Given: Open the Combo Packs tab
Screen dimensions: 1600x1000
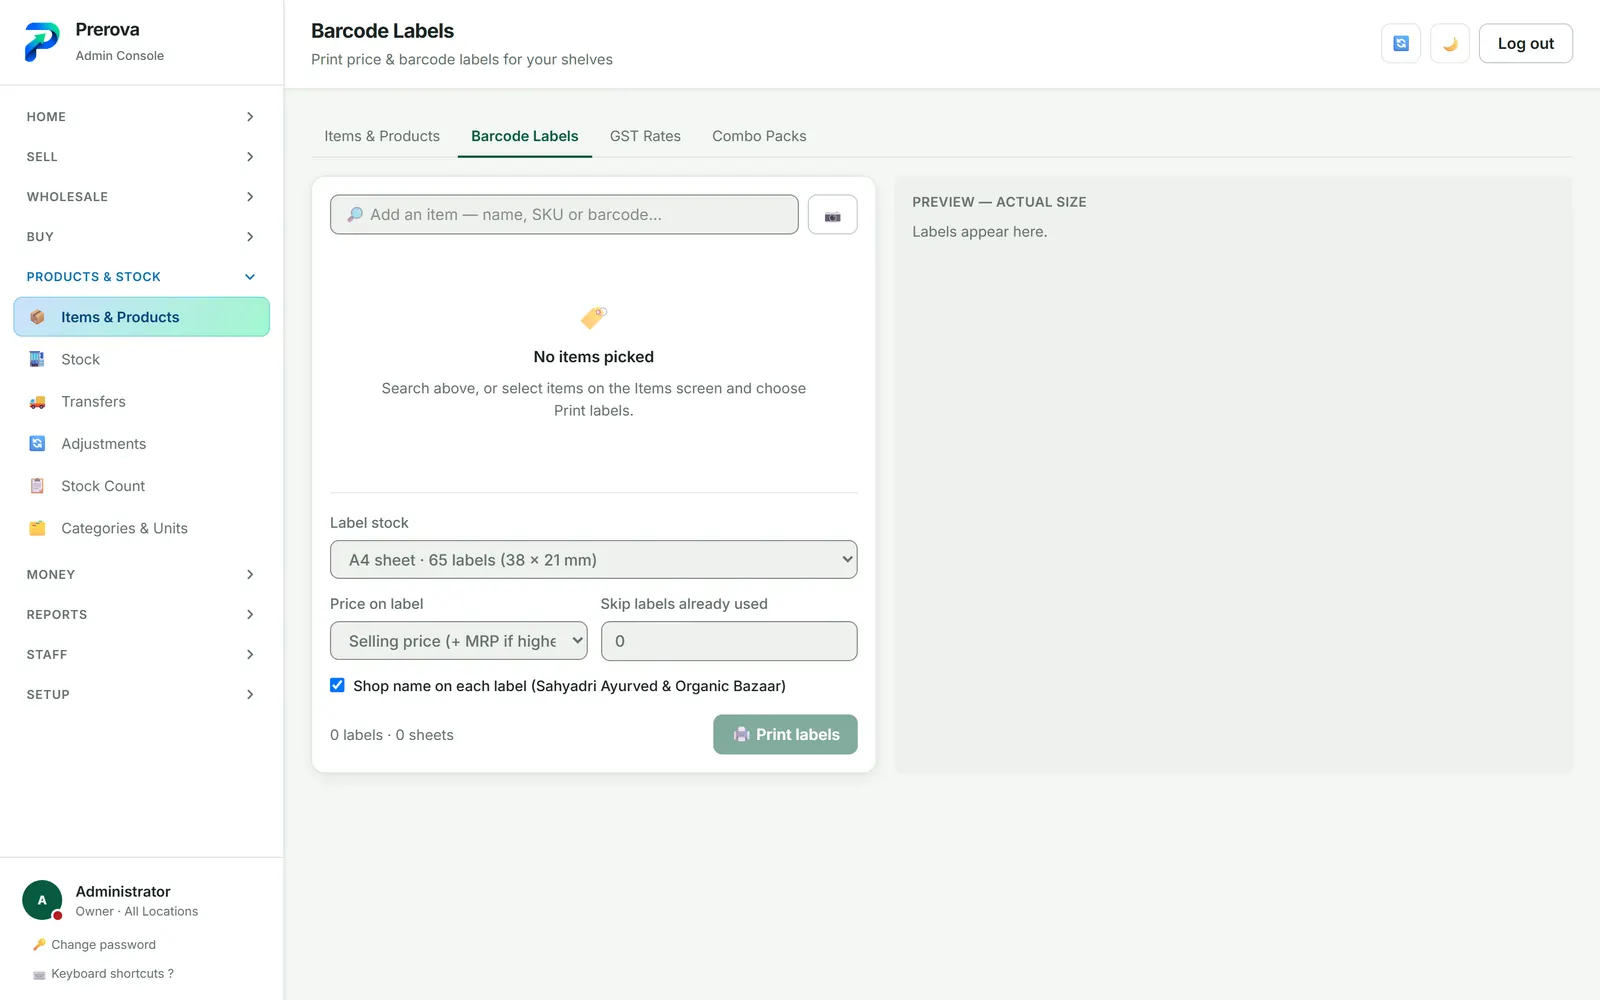Looking at the screenshot, I should click(x=759, y=136).
